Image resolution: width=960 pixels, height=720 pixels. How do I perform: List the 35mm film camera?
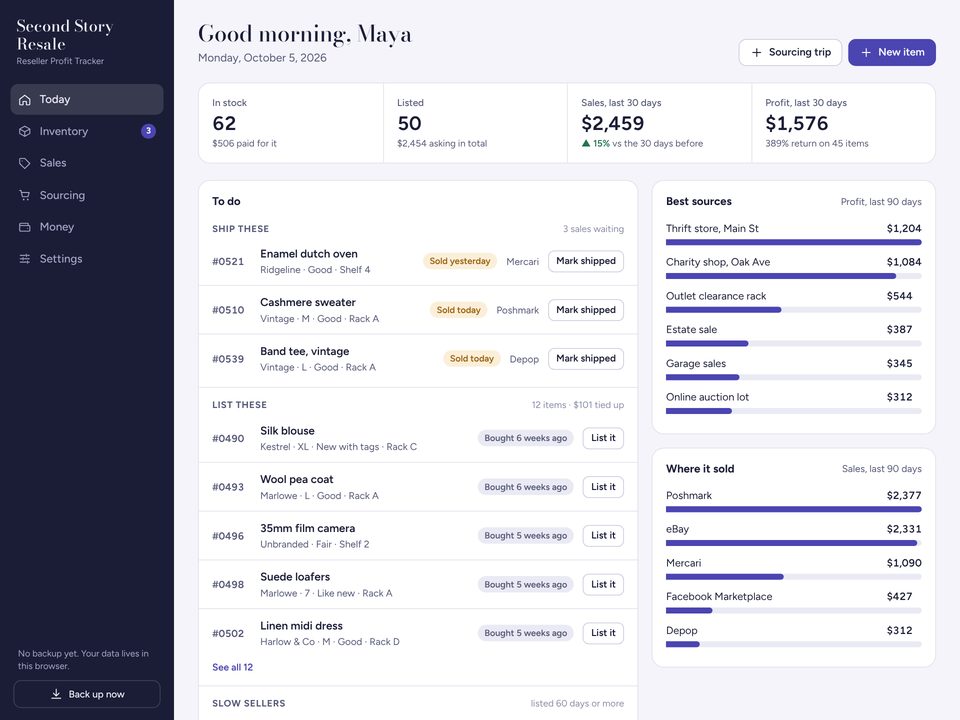(x=603, y=535)
